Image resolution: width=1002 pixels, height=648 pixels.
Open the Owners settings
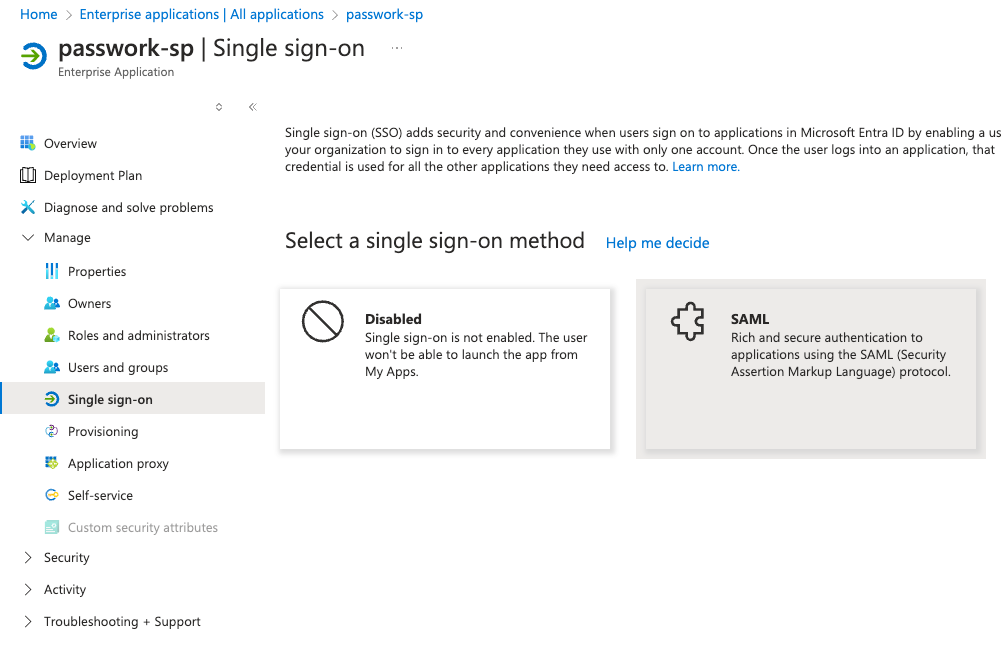tap(90, 303)
